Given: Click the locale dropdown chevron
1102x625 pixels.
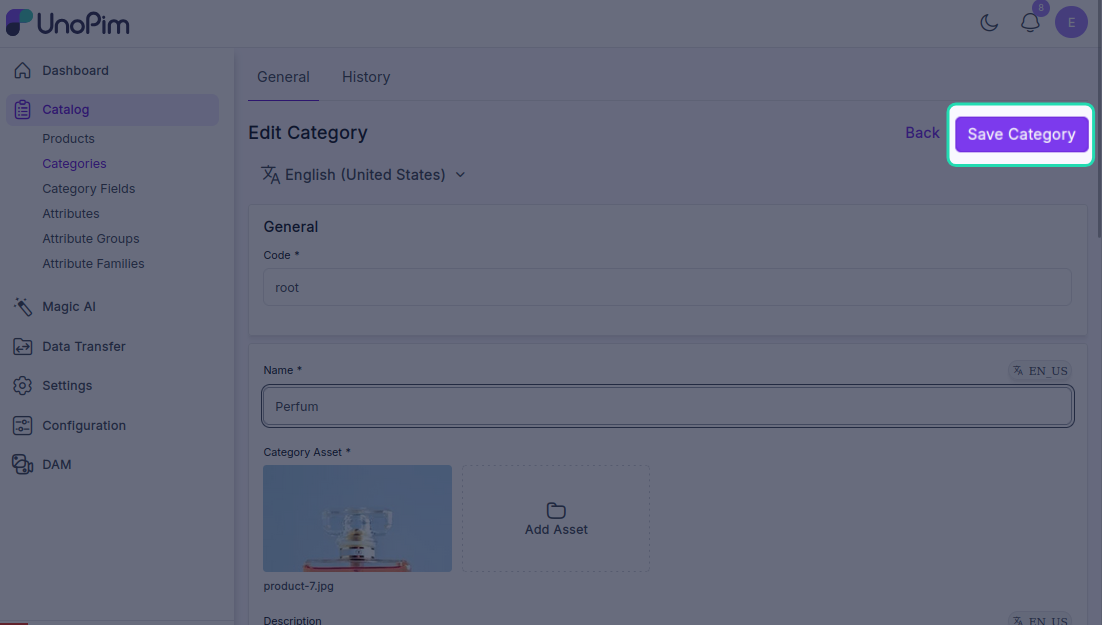Looking at the screenshot, I should pyautogui.click(x=460, y=174).
